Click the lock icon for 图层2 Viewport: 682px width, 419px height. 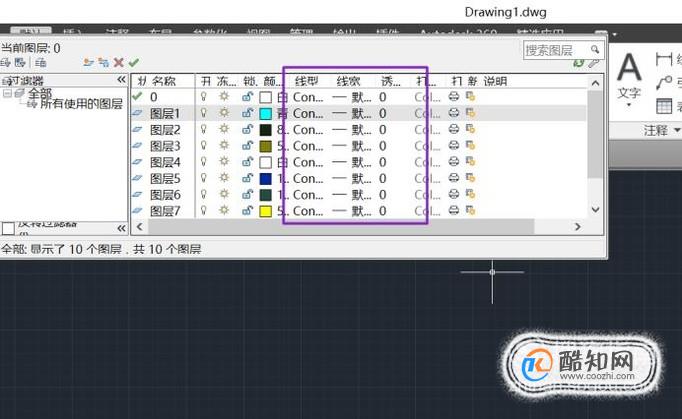coord(247,129)
